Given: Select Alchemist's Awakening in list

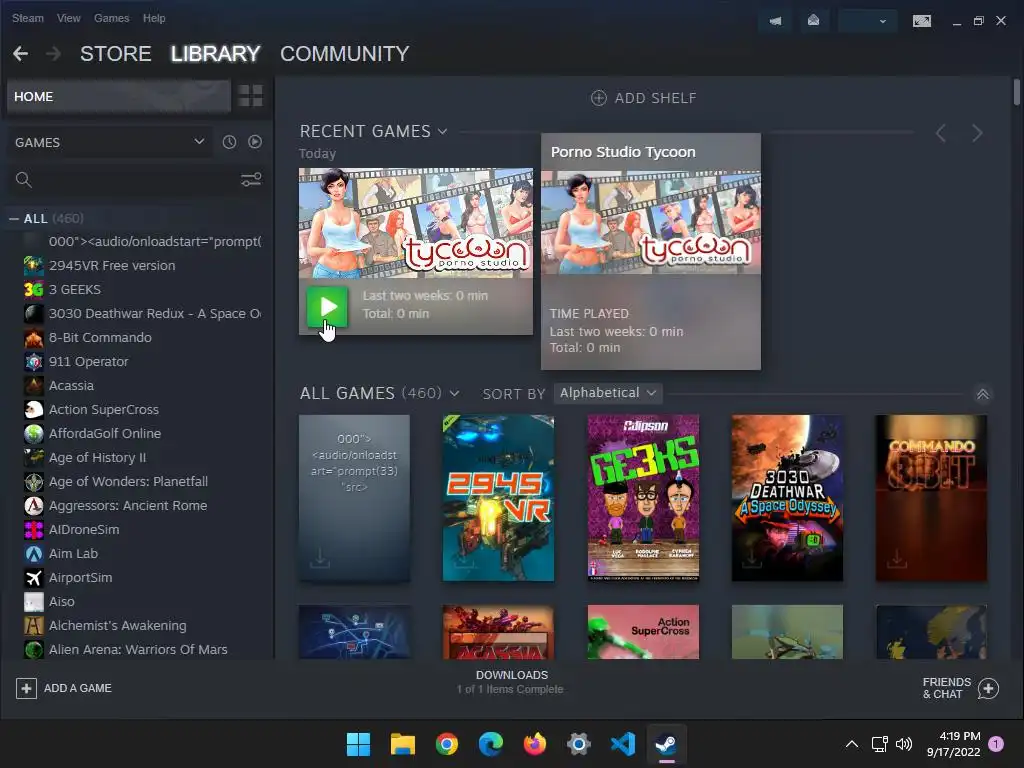Looking at the screenshot, I should coord(118,625).
